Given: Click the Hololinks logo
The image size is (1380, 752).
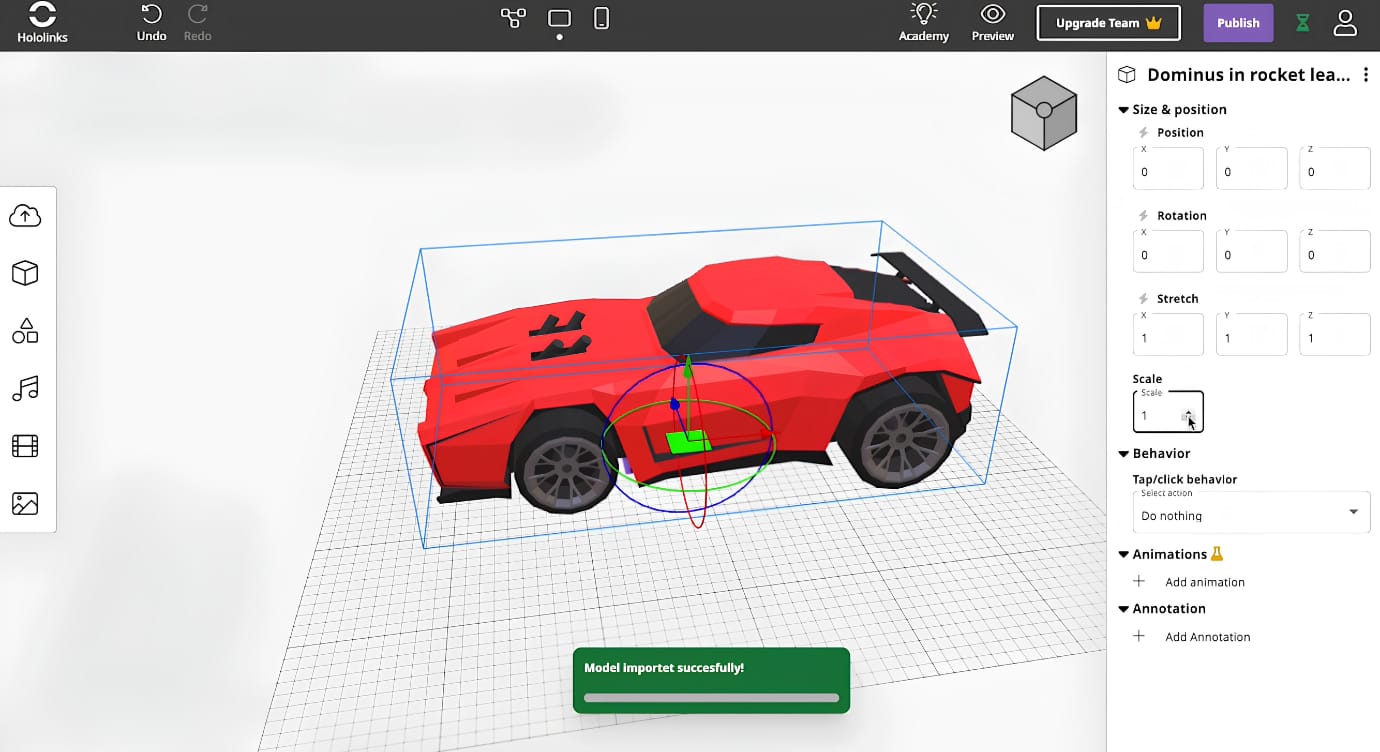Looking at the screenshot, I should pyautogui.click(x=43, y=24).
